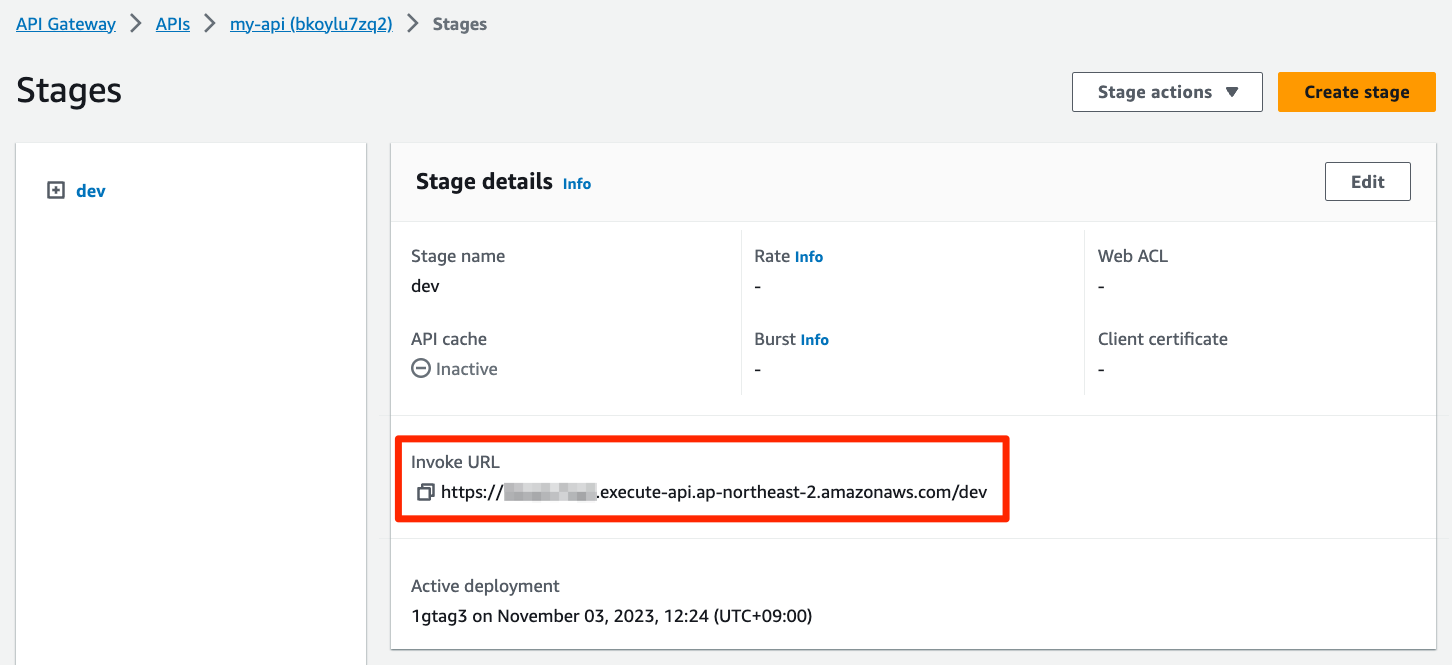Image resolution: width=1452 pixels, height=665 pixels.
Task: Open the Stage actions dropdown
Action: coord(1166,92)
